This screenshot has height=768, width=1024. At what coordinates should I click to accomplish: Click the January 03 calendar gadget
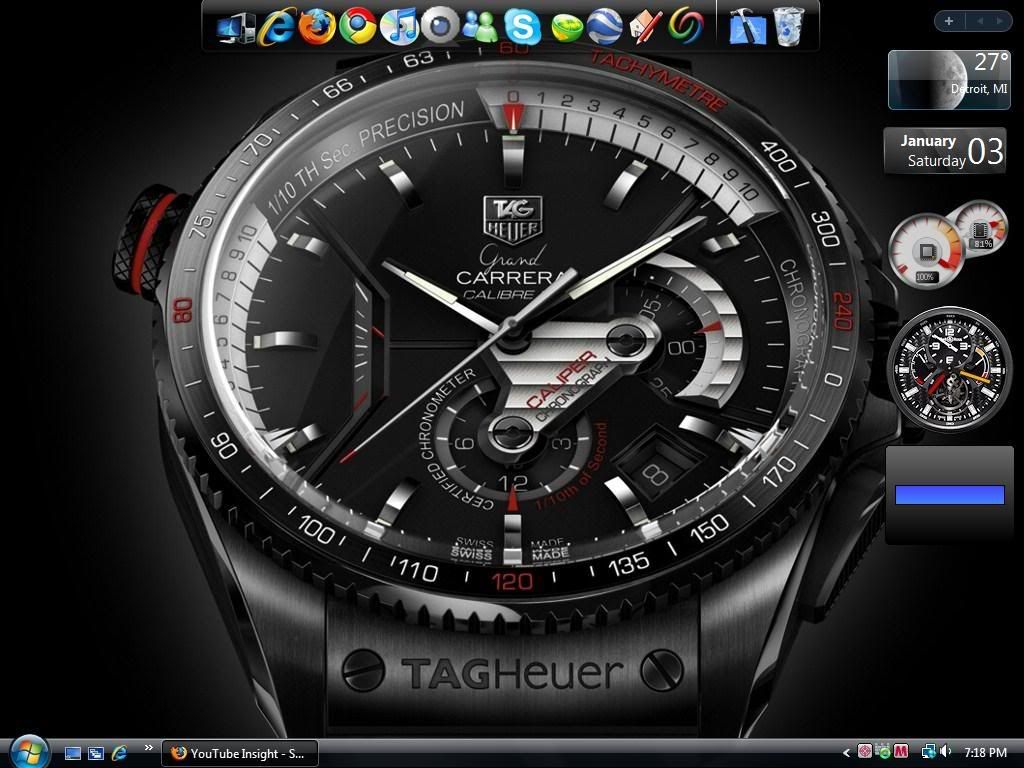(x=944, y=151)
